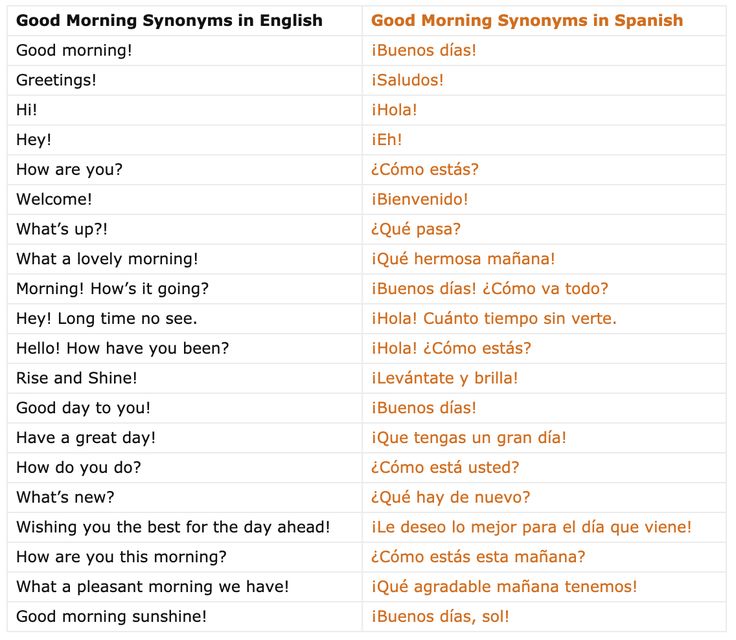Click '¡Hola! Cuánto tiempo sin verte.' cell
This screenshot has height=640, width=736.
(494, 319)
